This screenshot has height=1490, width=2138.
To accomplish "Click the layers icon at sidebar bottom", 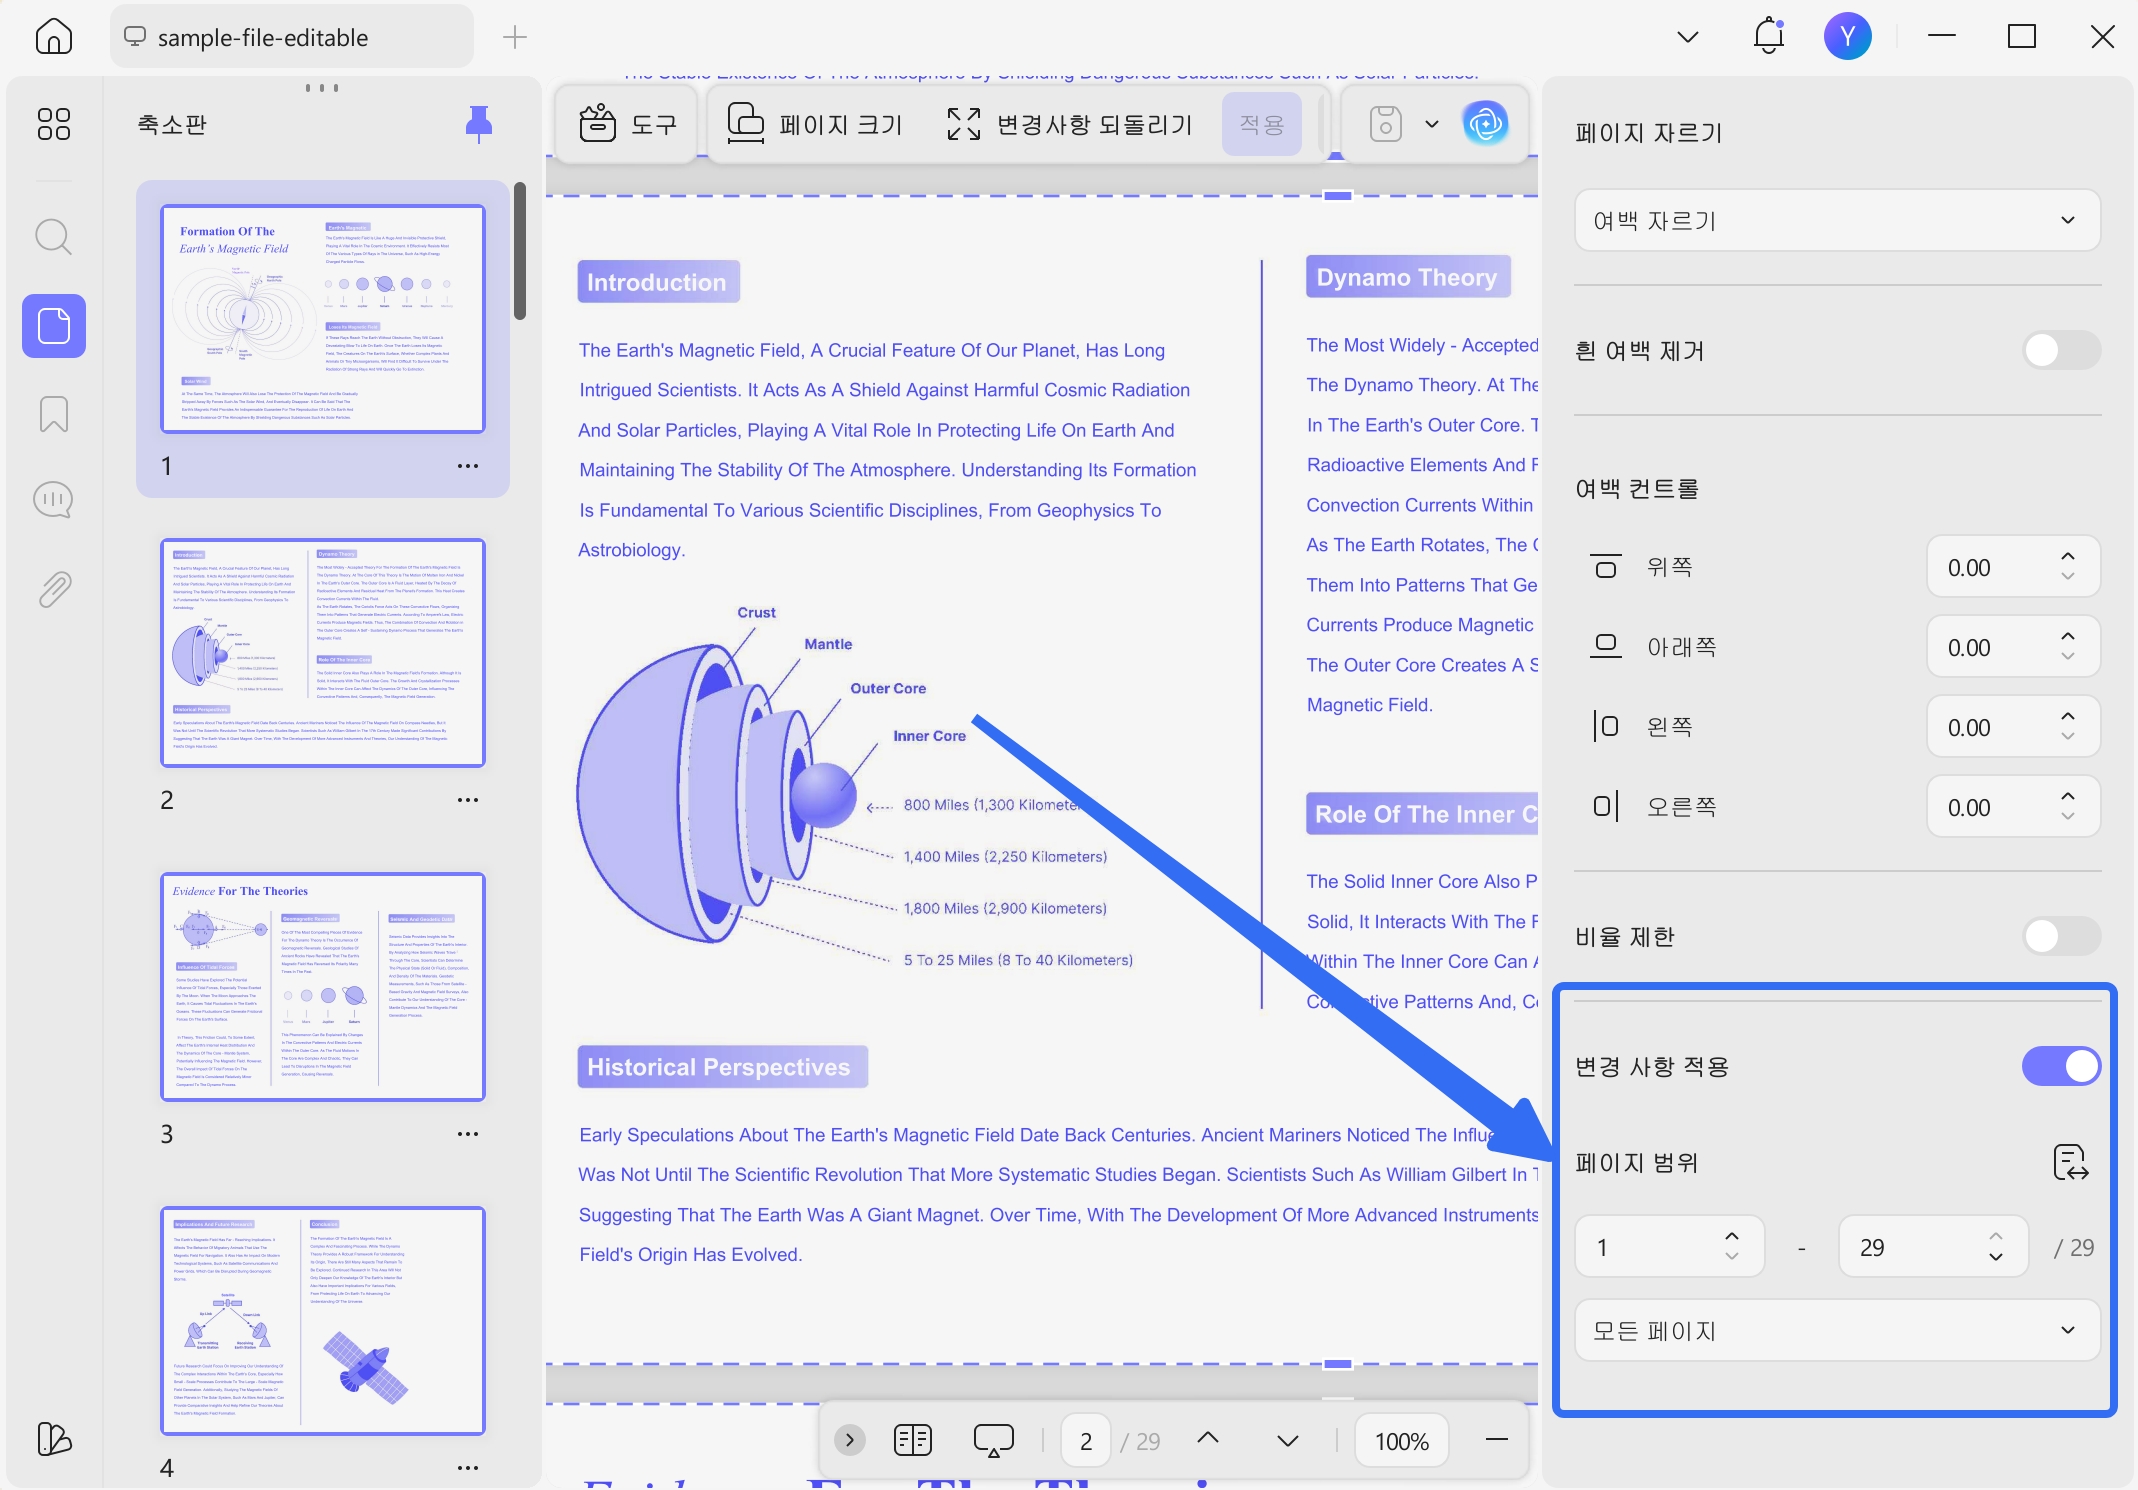I will [x=54, y=1439].
